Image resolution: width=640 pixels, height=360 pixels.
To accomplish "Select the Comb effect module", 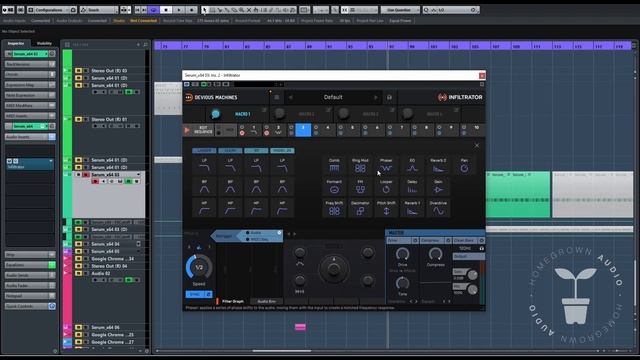I will [x=334, y=166].
